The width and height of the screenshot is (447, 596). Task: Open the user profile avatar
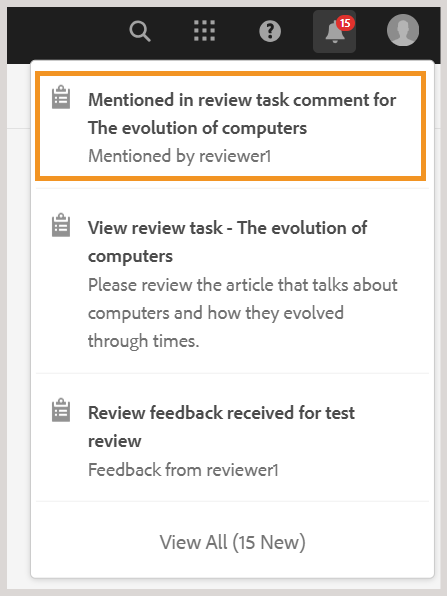pos(403,30)
